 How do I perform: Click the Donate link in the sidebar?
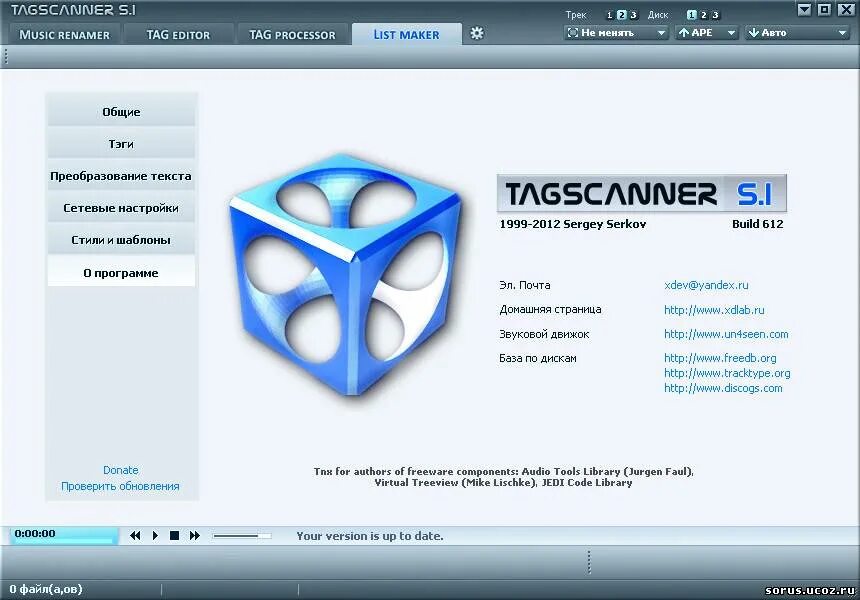120,469
